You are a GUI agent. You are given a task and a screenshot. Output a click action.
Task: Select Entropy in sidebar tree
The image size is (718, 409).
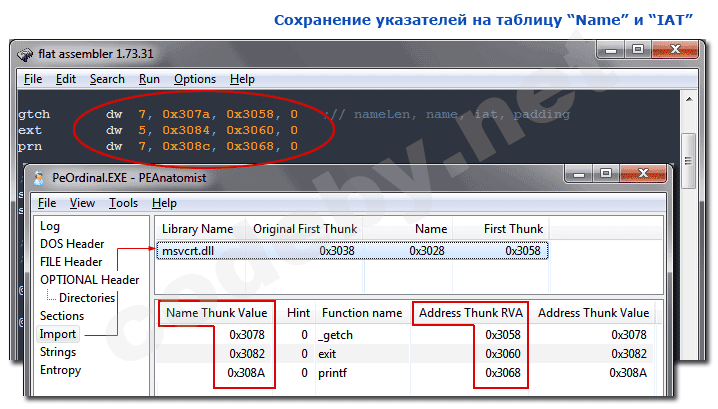tap(60, 370)
